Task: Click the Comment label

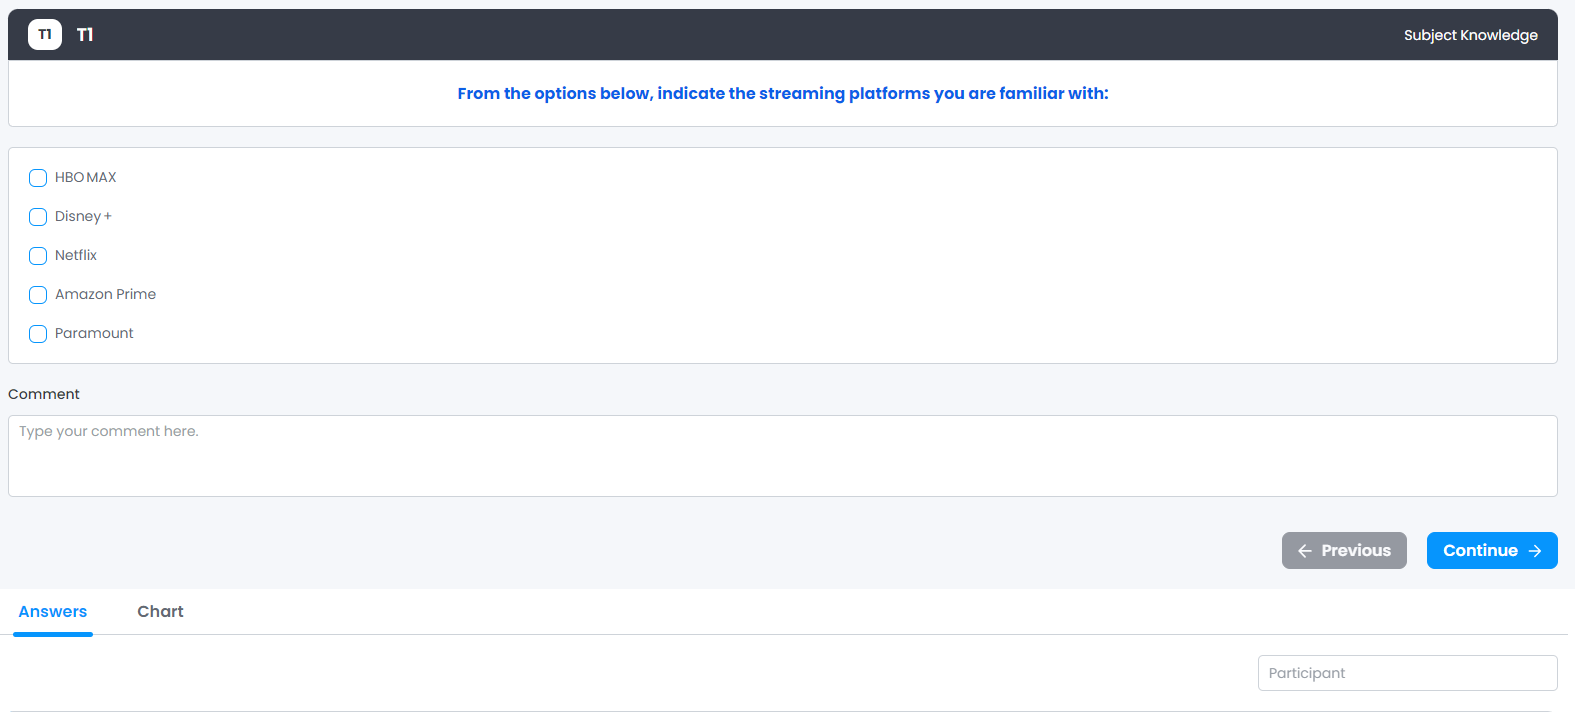Action: point(44,394)
